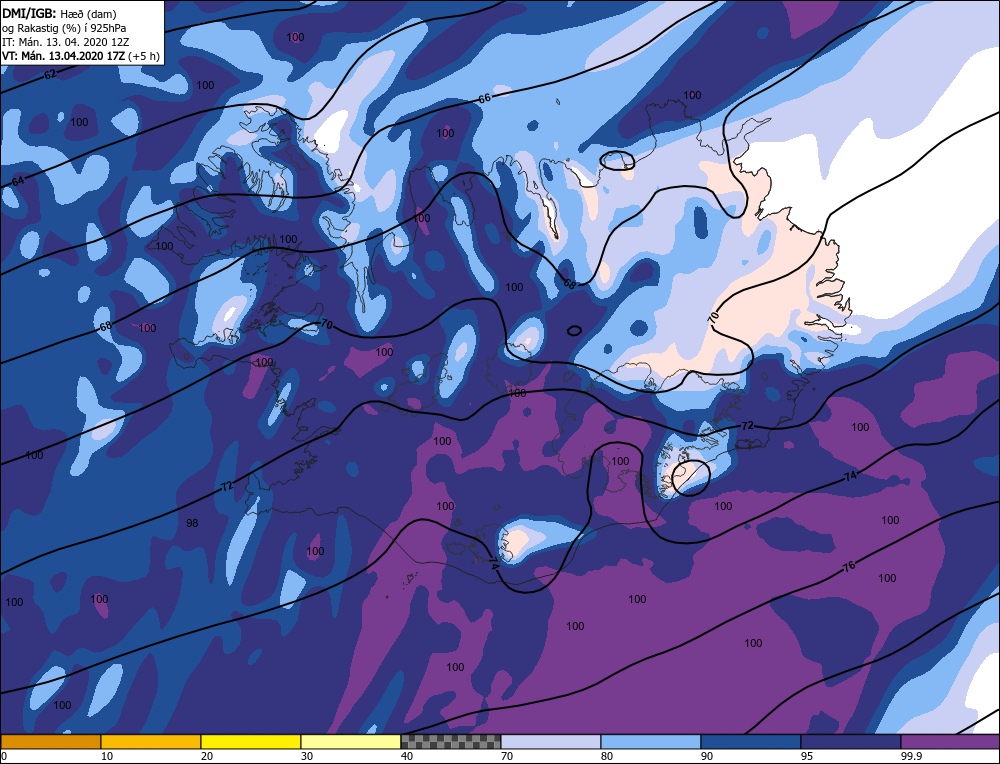The image size is (1000, 764).
Task: Click the bright yellow 20–30 legend swatch
Action: click(251, 742)
